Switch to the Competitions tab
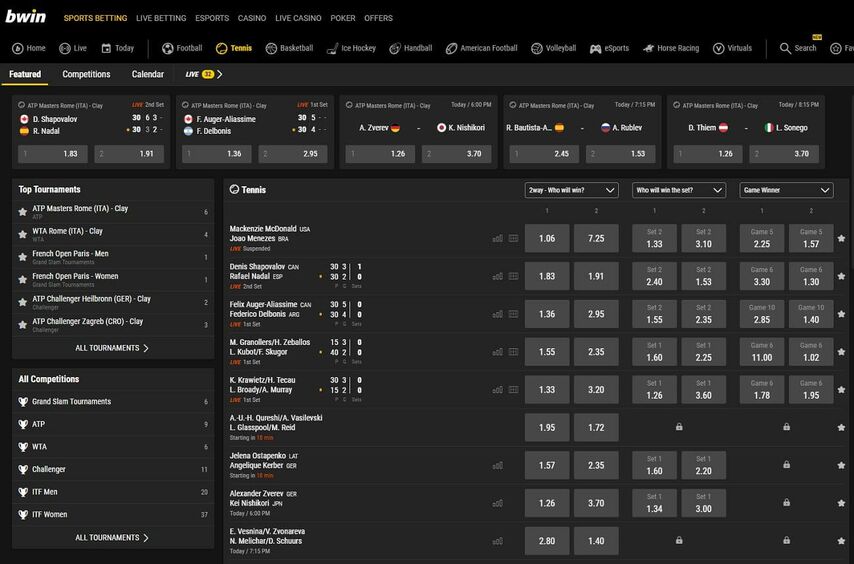 [x=86, y=74]
